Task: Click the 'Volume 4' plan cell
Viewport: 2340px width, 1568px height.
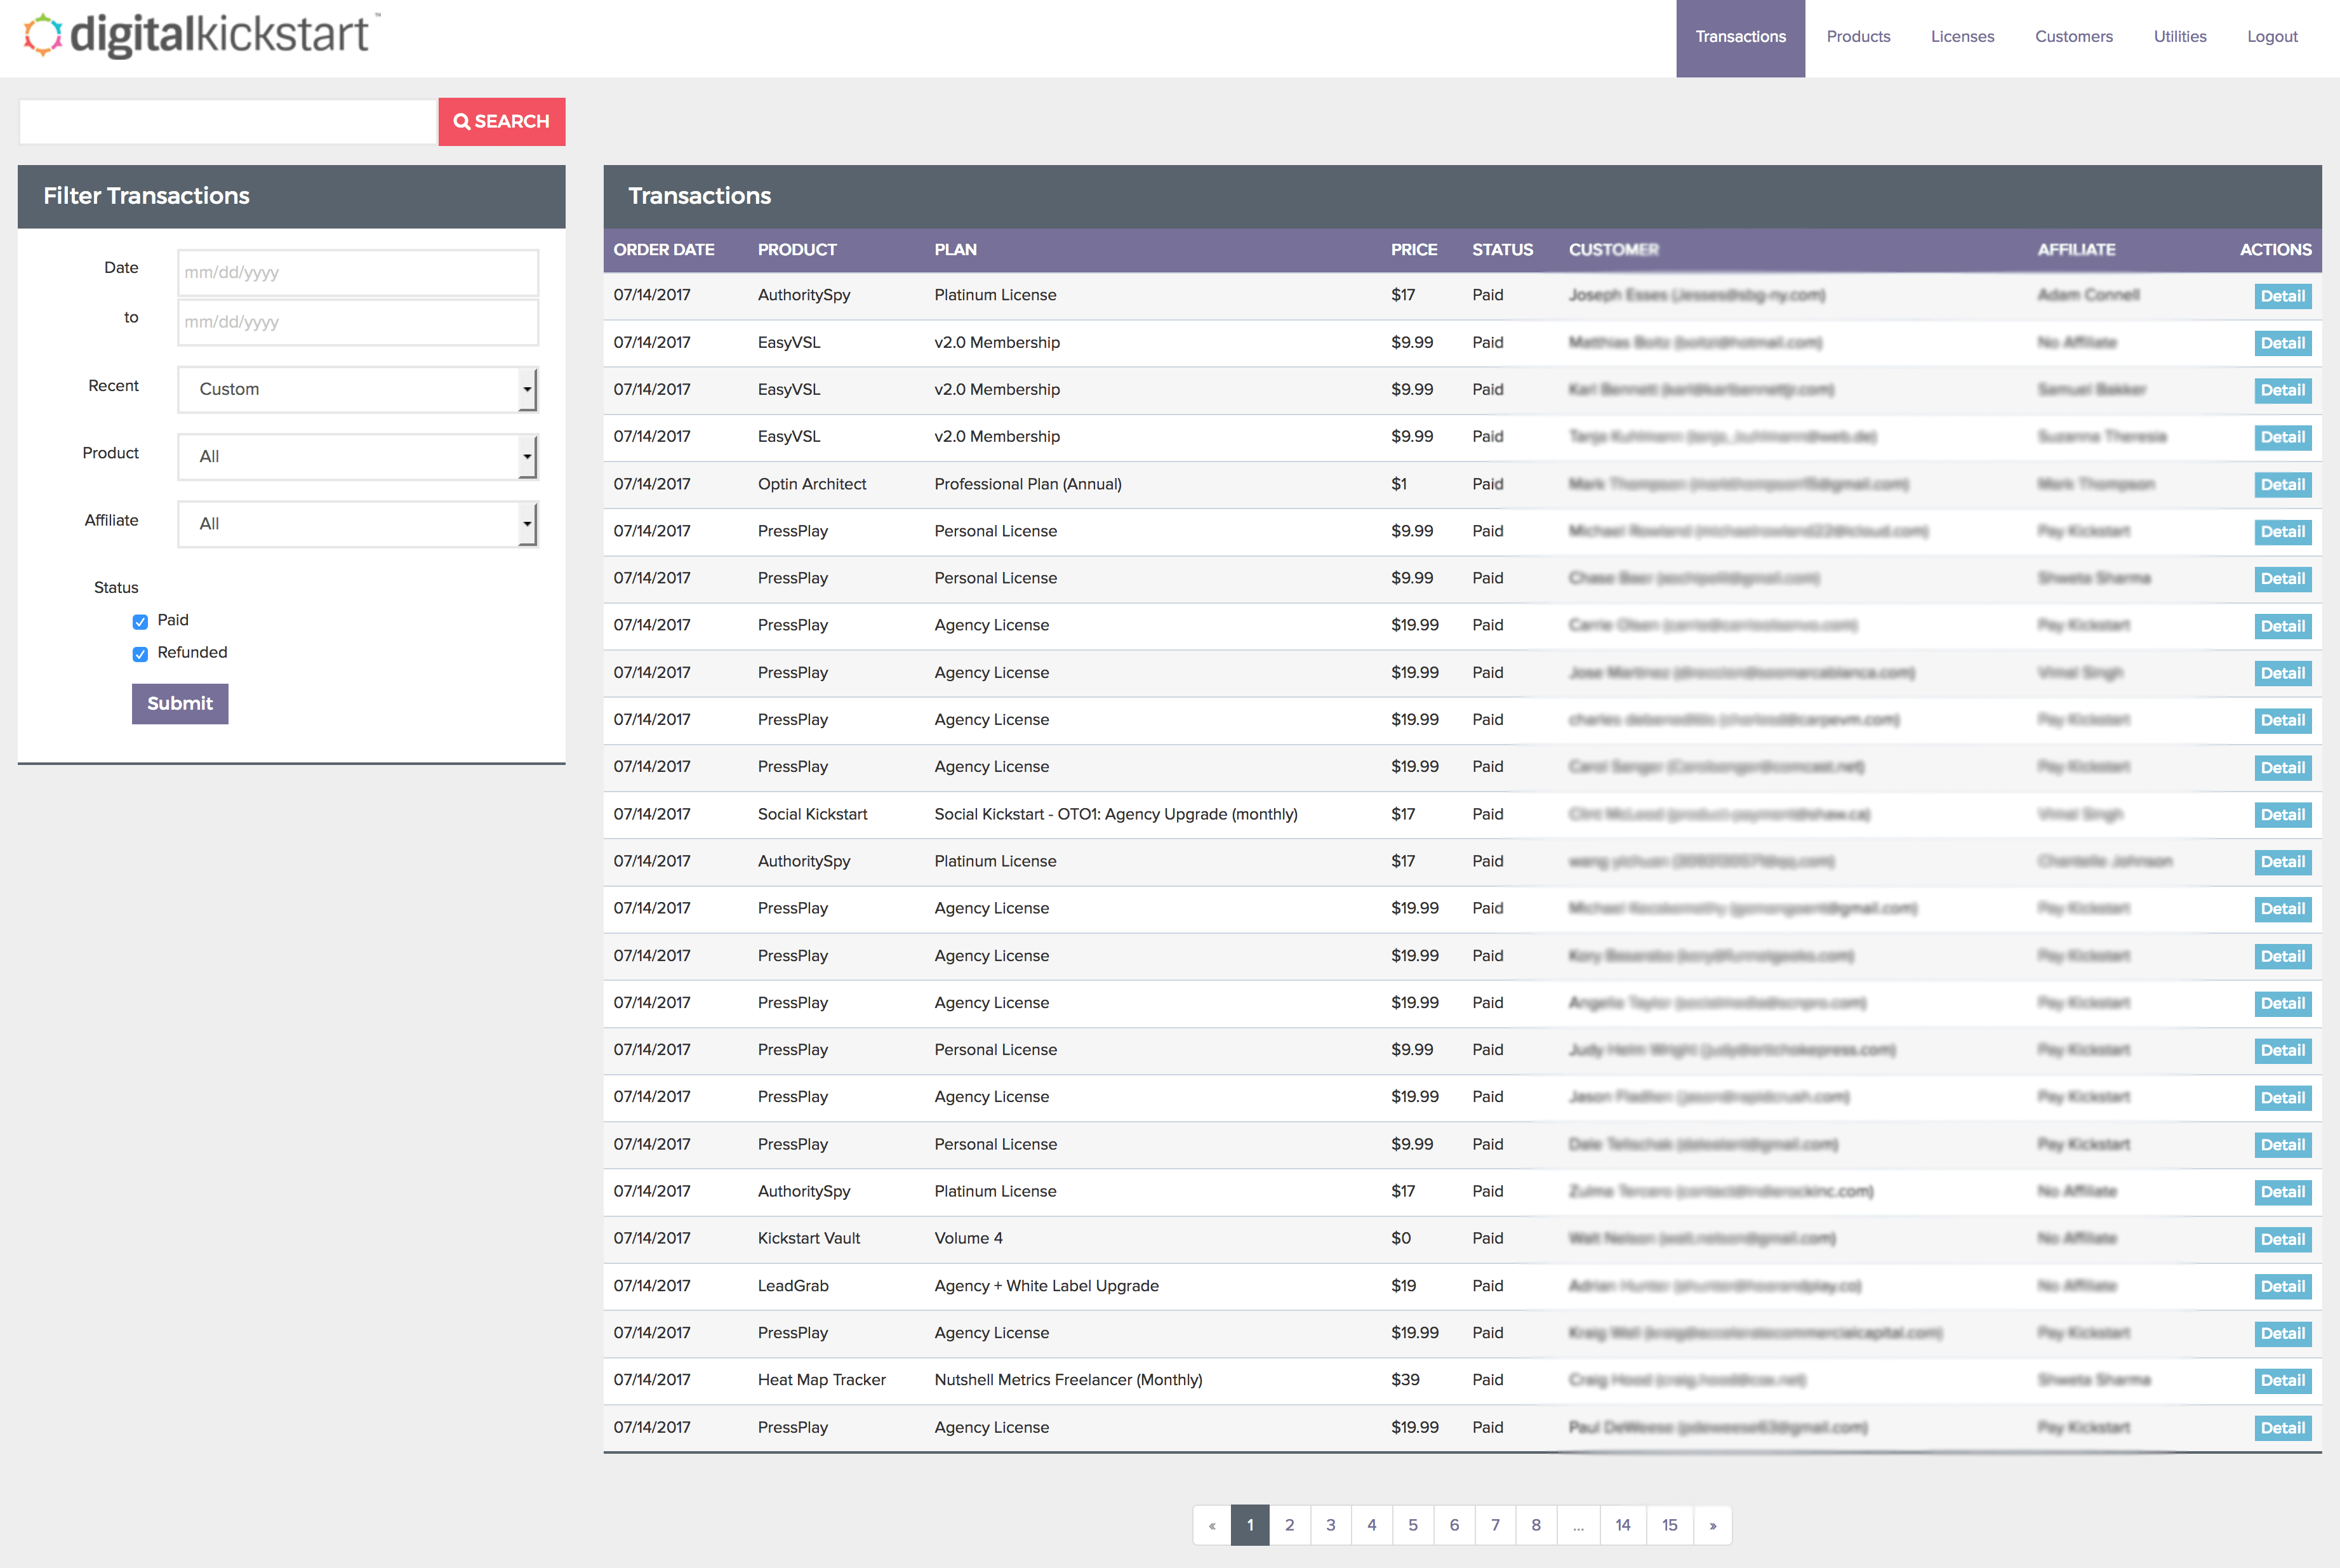Action: point(968,1238)
